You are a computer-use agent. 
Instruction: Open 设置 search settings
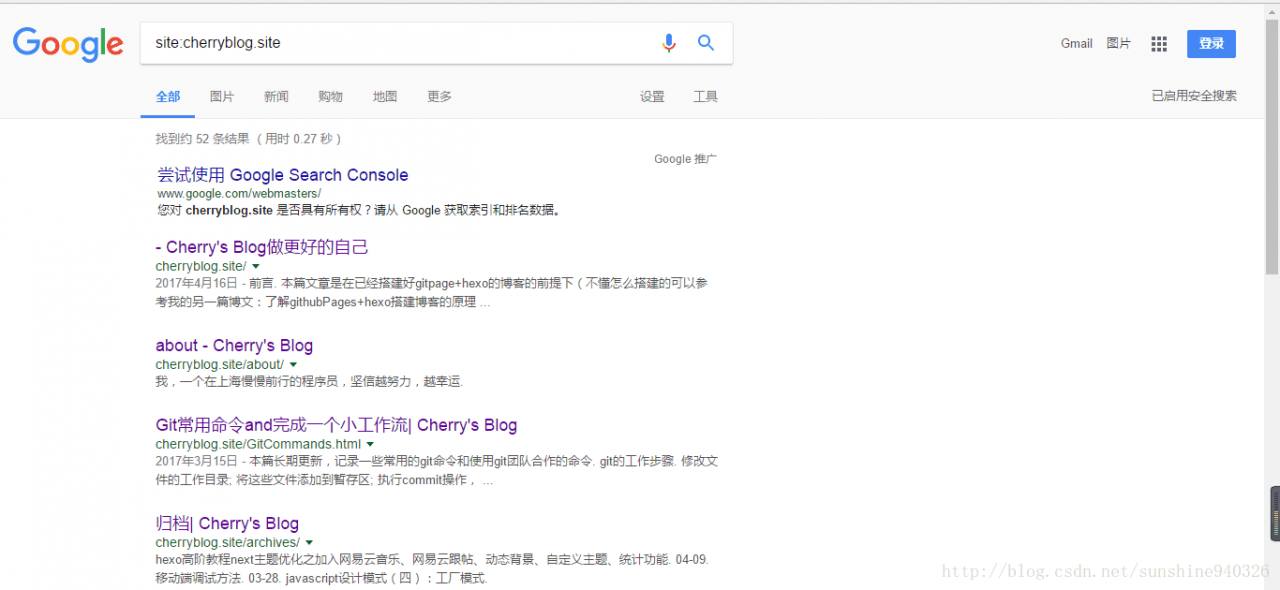[x=652, y=97]
